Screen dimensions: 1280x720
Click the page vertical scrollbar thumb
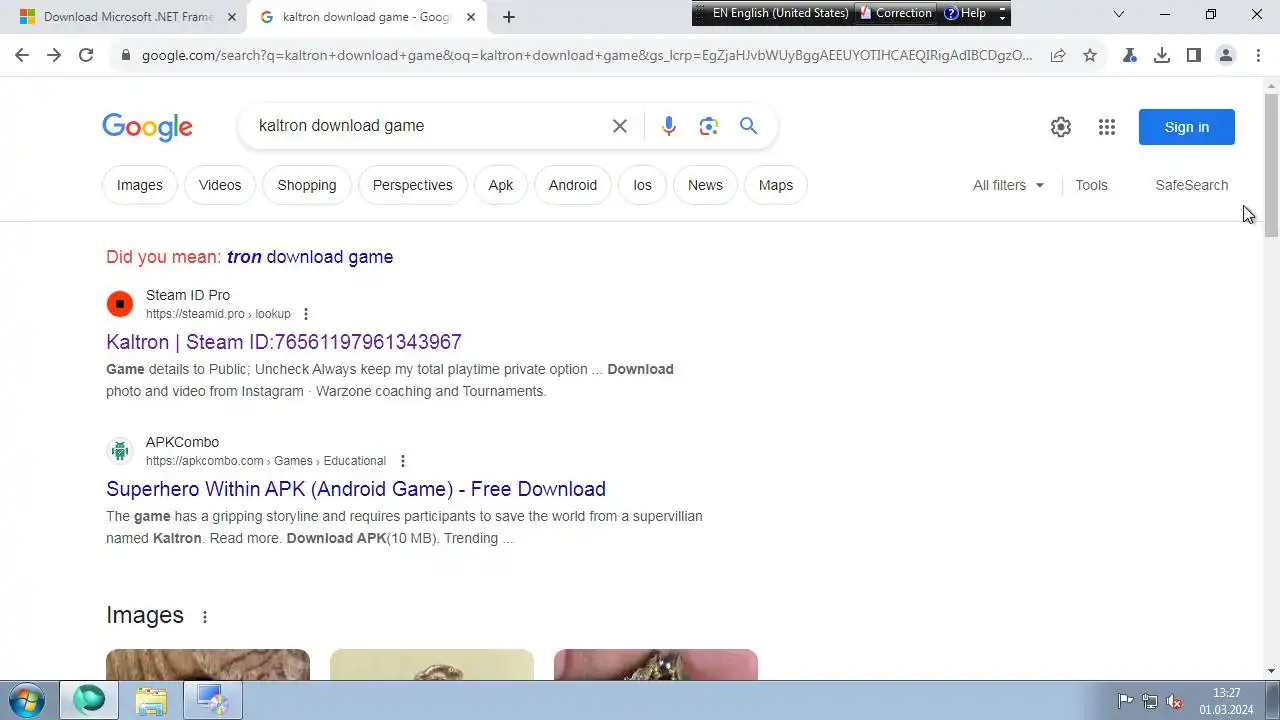pos(1271,165)
